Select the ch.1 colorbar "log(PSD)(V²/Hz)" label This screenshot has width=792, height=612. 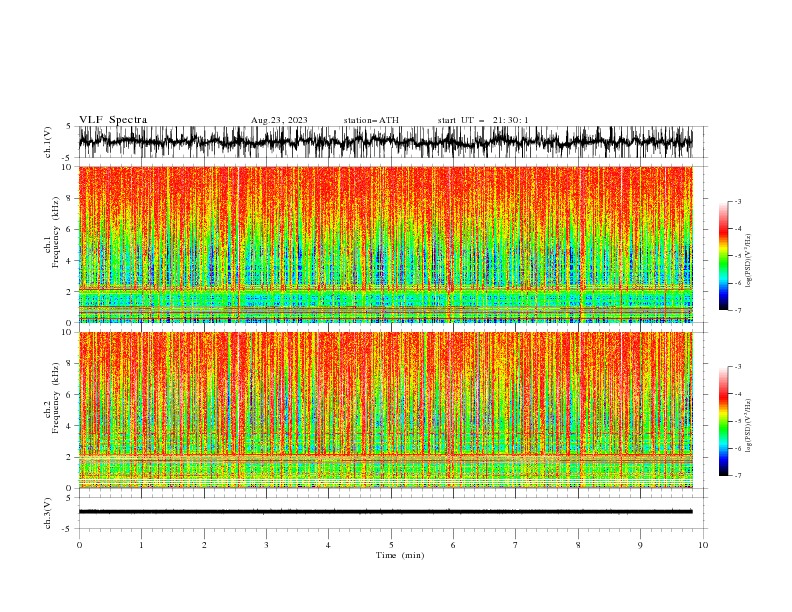point(749,261)
